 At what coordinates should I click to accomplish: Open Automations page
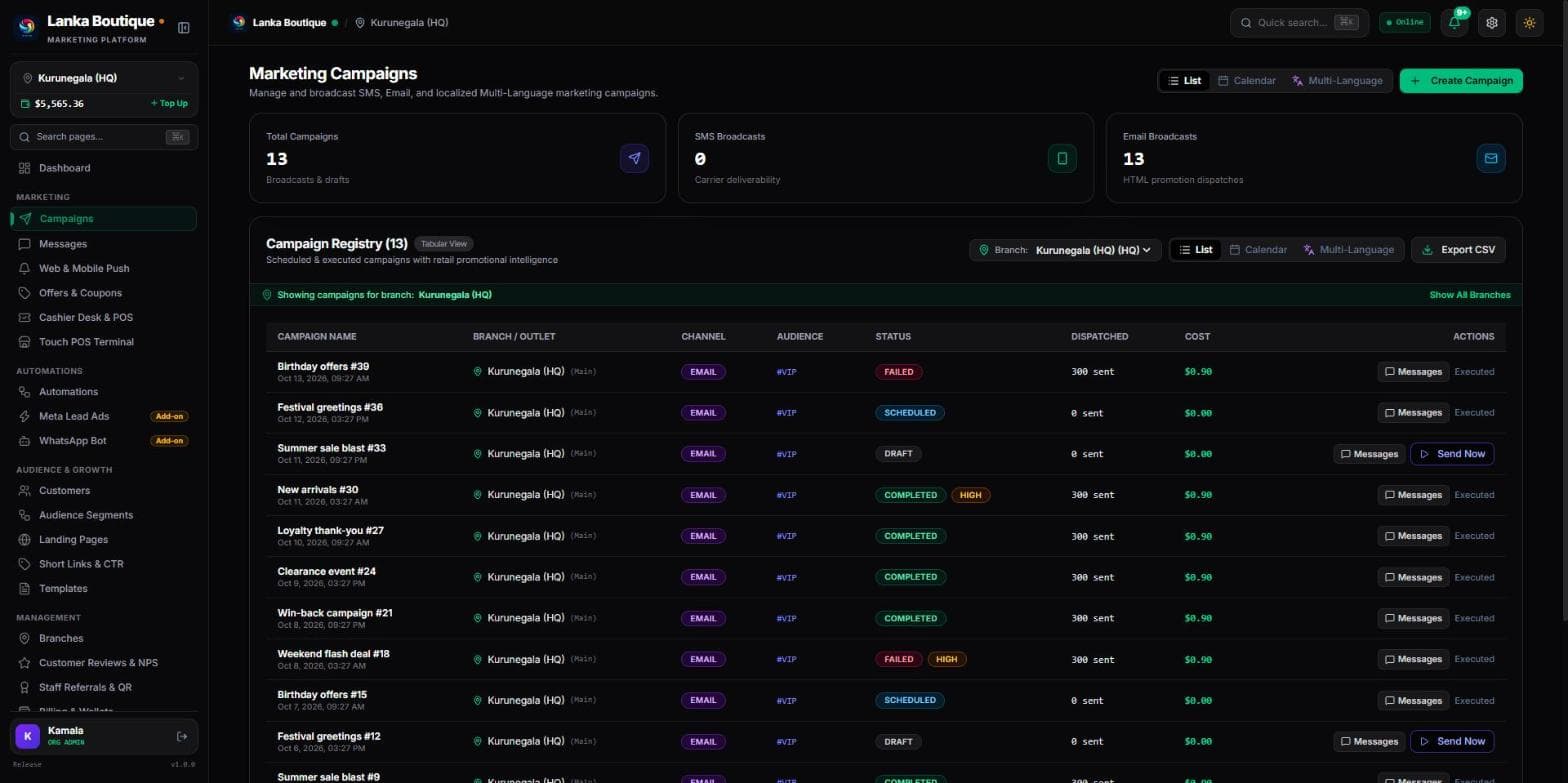103,392
